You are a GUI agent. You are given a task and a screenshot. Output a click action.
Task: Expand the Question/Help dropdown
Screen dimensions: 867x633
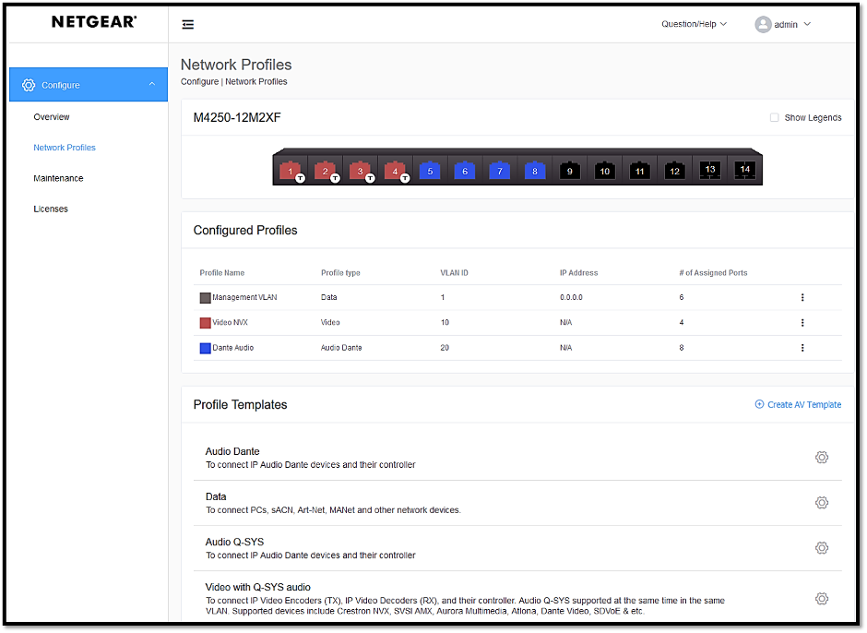694,24
